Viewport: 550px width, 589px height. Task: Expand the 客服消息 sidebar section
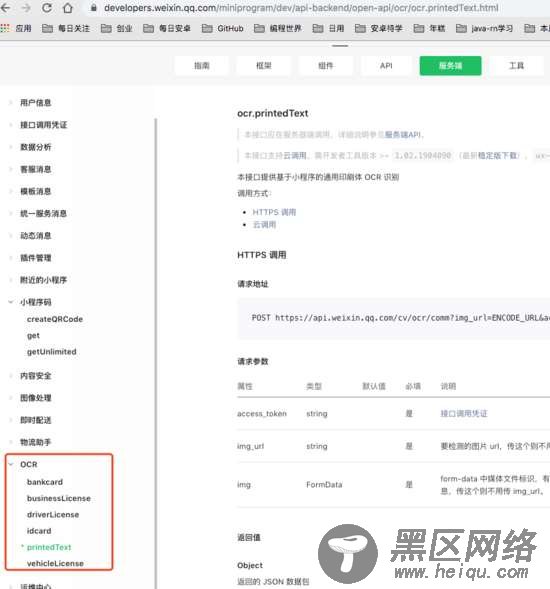pos(35,169)
